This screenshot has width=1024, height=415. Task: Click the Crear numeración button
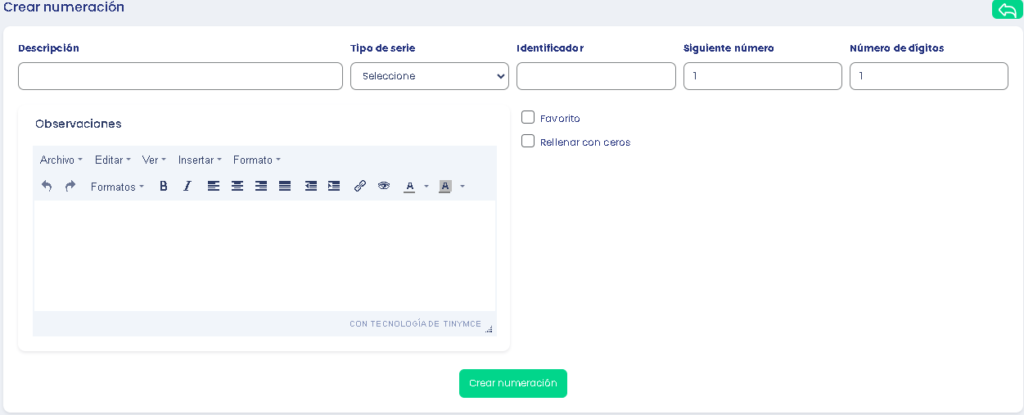[513, 383]
